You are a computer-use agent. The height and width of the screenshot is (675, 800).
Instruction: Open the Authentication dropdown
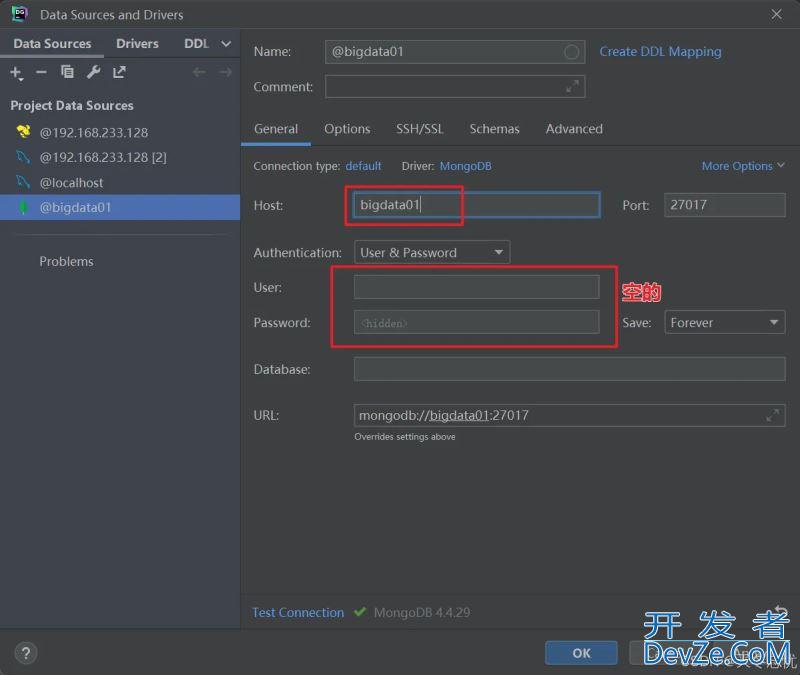pyautogui.click(x=432, y=253)
